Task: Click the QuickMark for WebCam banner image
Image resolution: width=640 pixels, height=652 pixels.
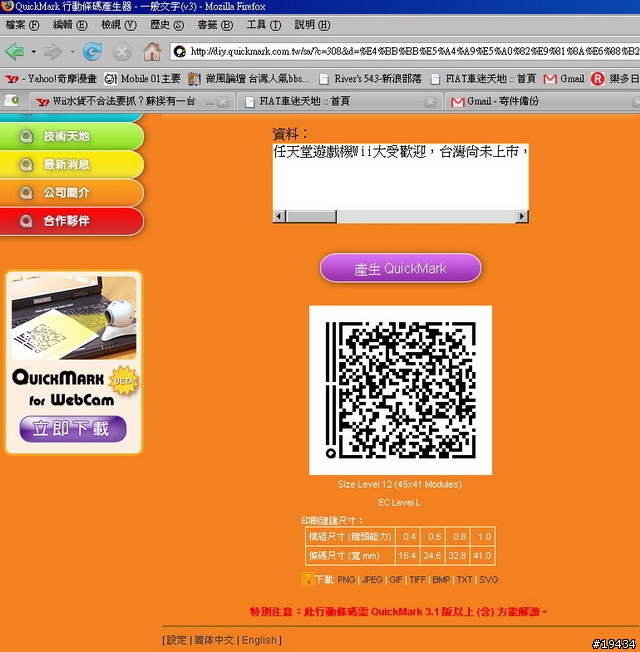Action: (x=74, y=363)
